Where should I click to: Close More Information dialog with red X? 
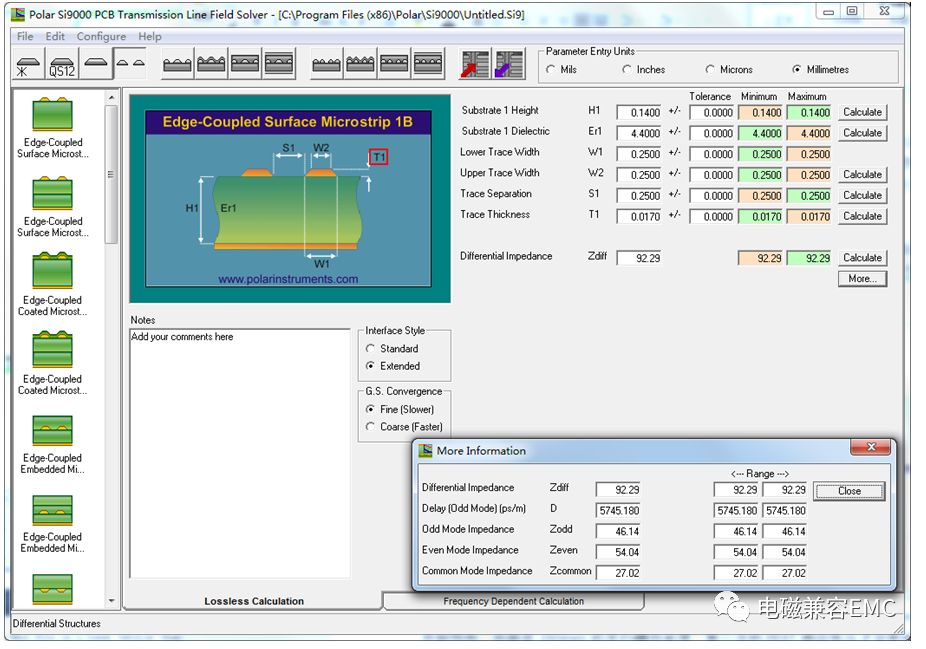870,447
